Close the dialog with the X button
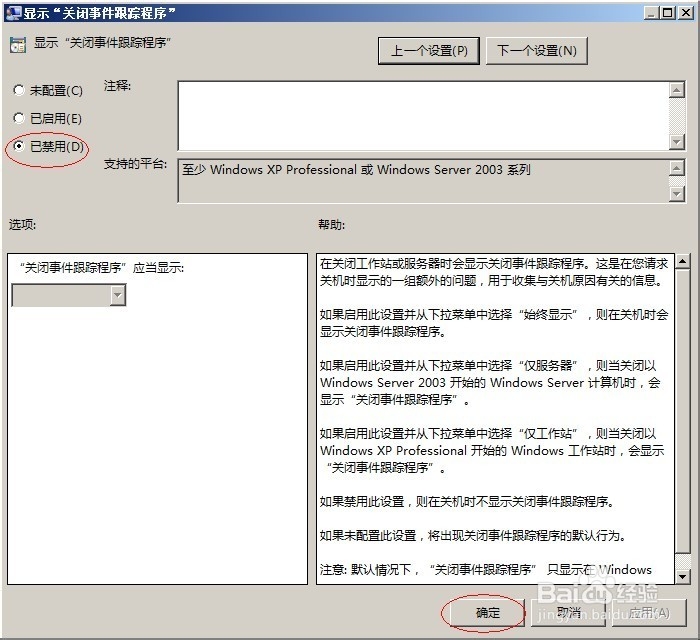 pos(685,13)
